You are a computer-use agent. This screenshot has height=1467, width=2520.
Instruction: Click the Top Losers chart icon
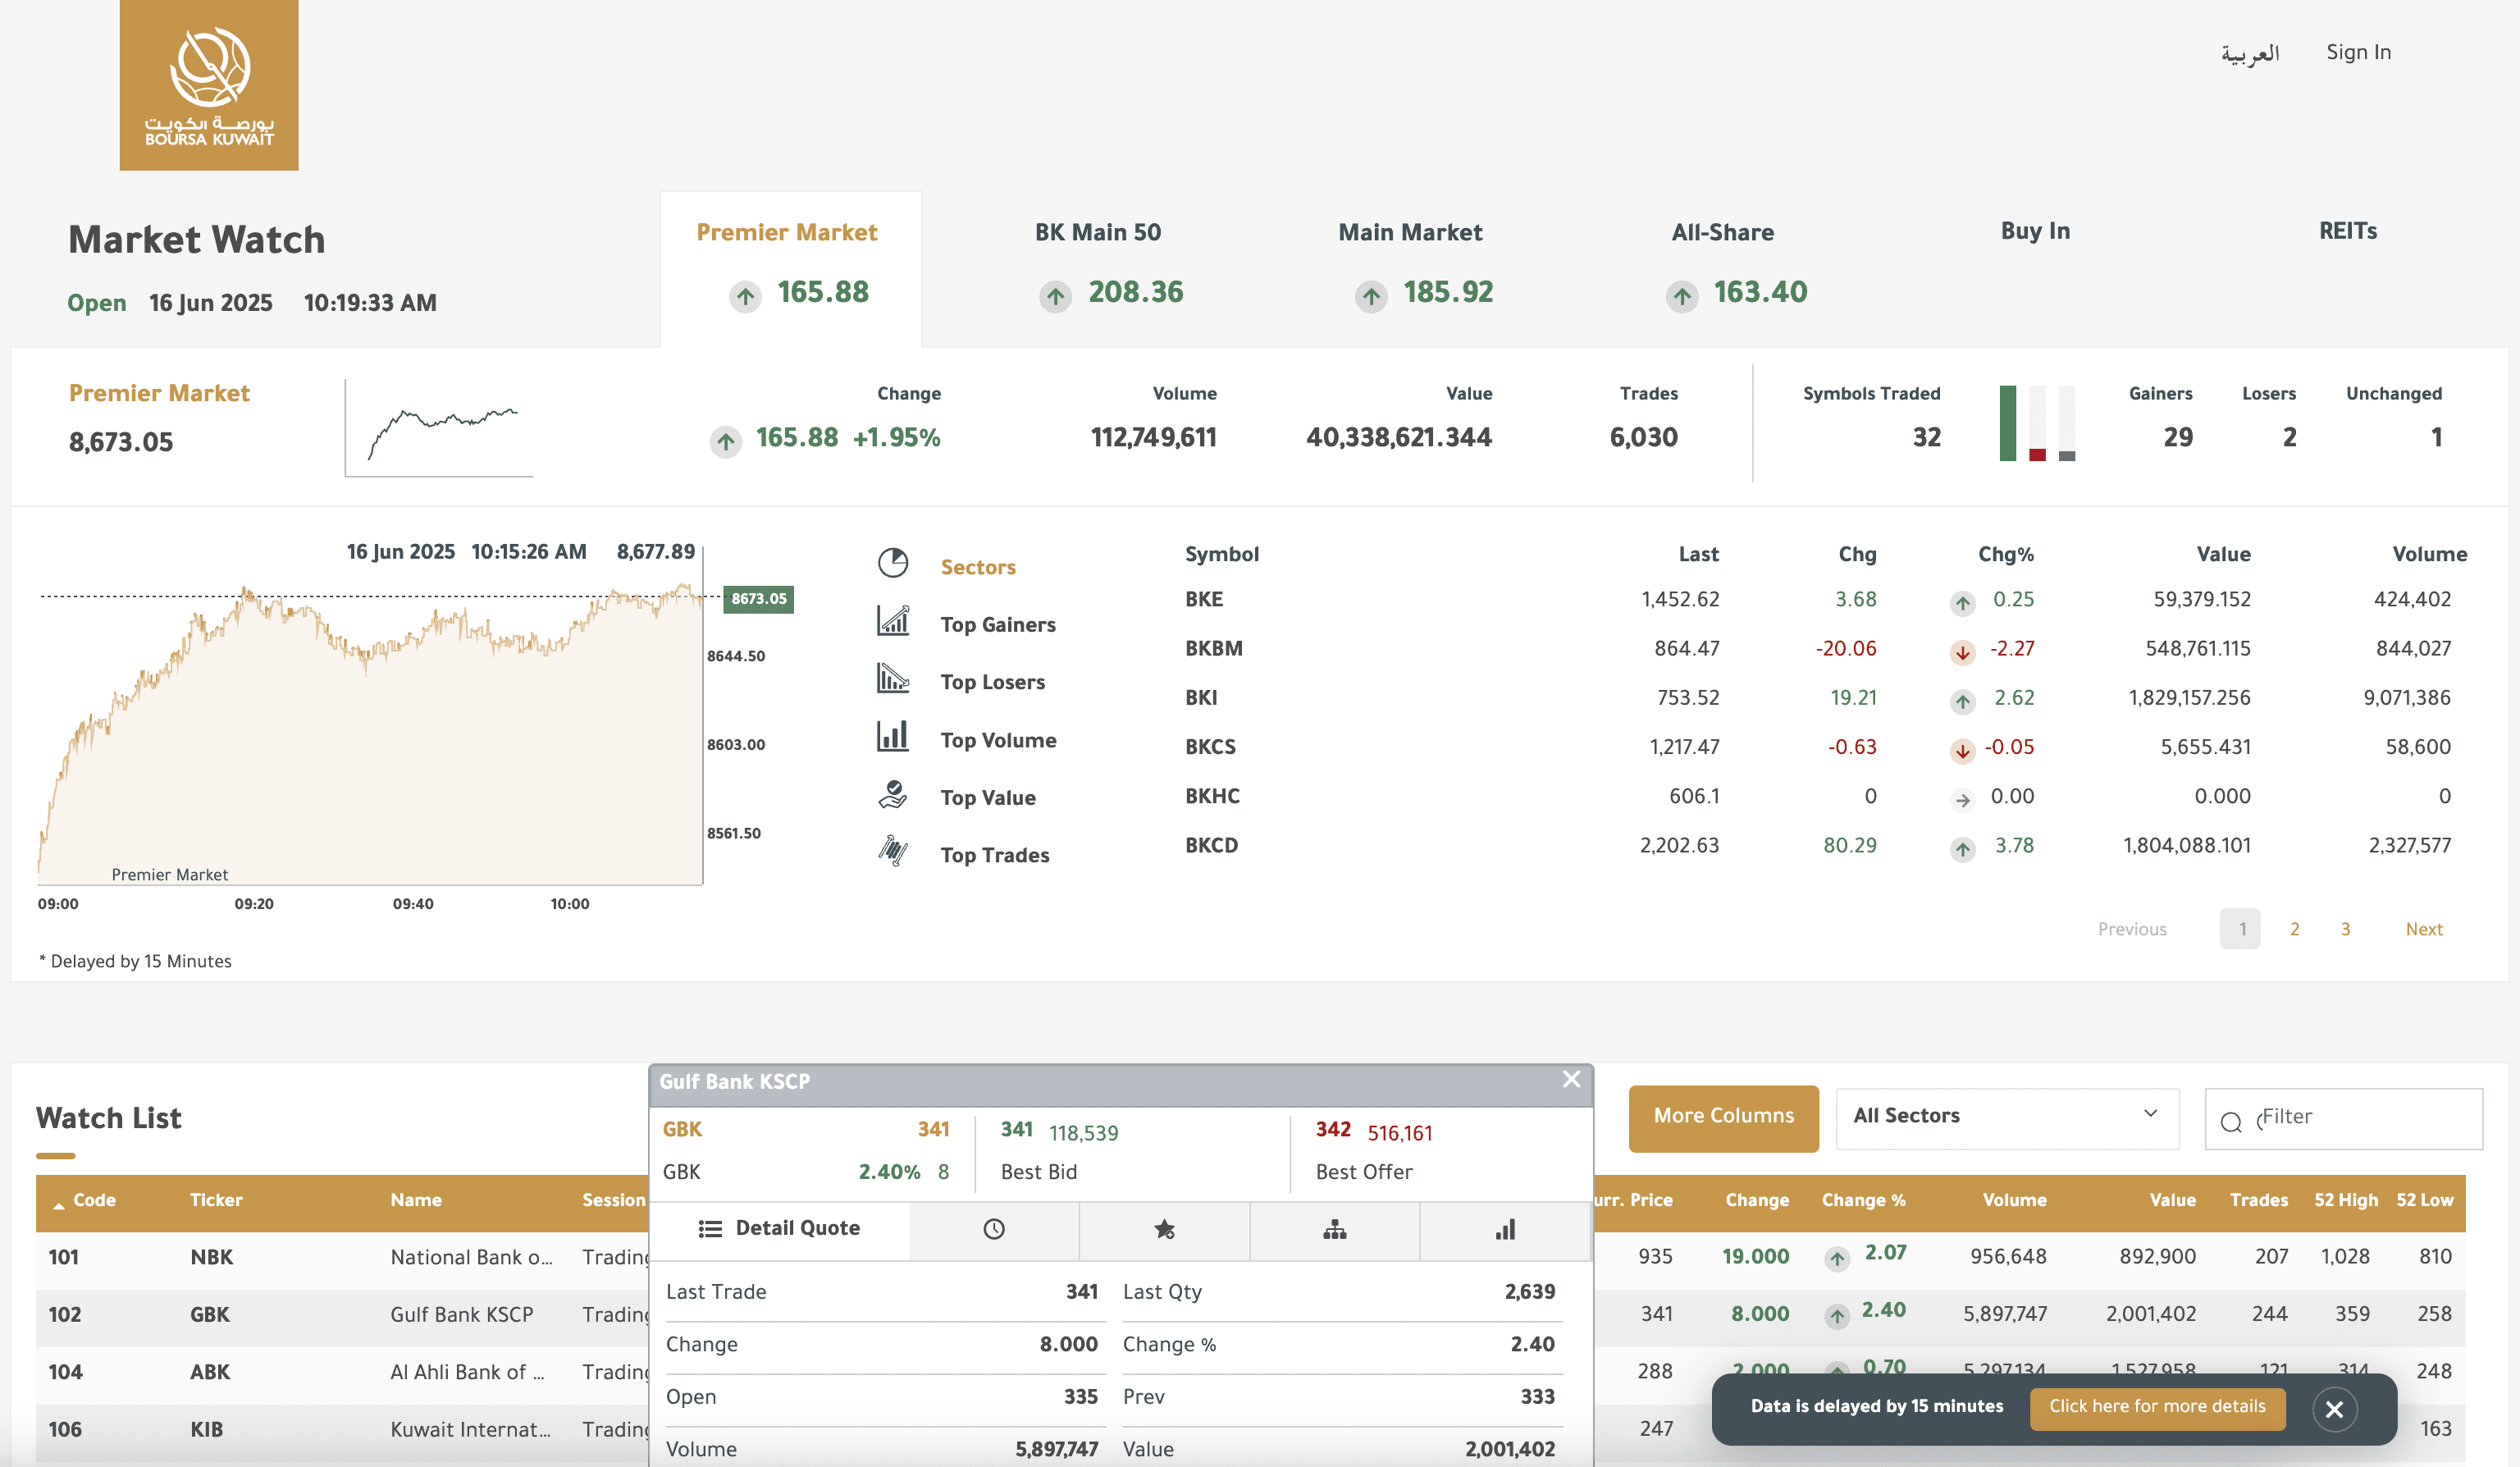[892, 678]
